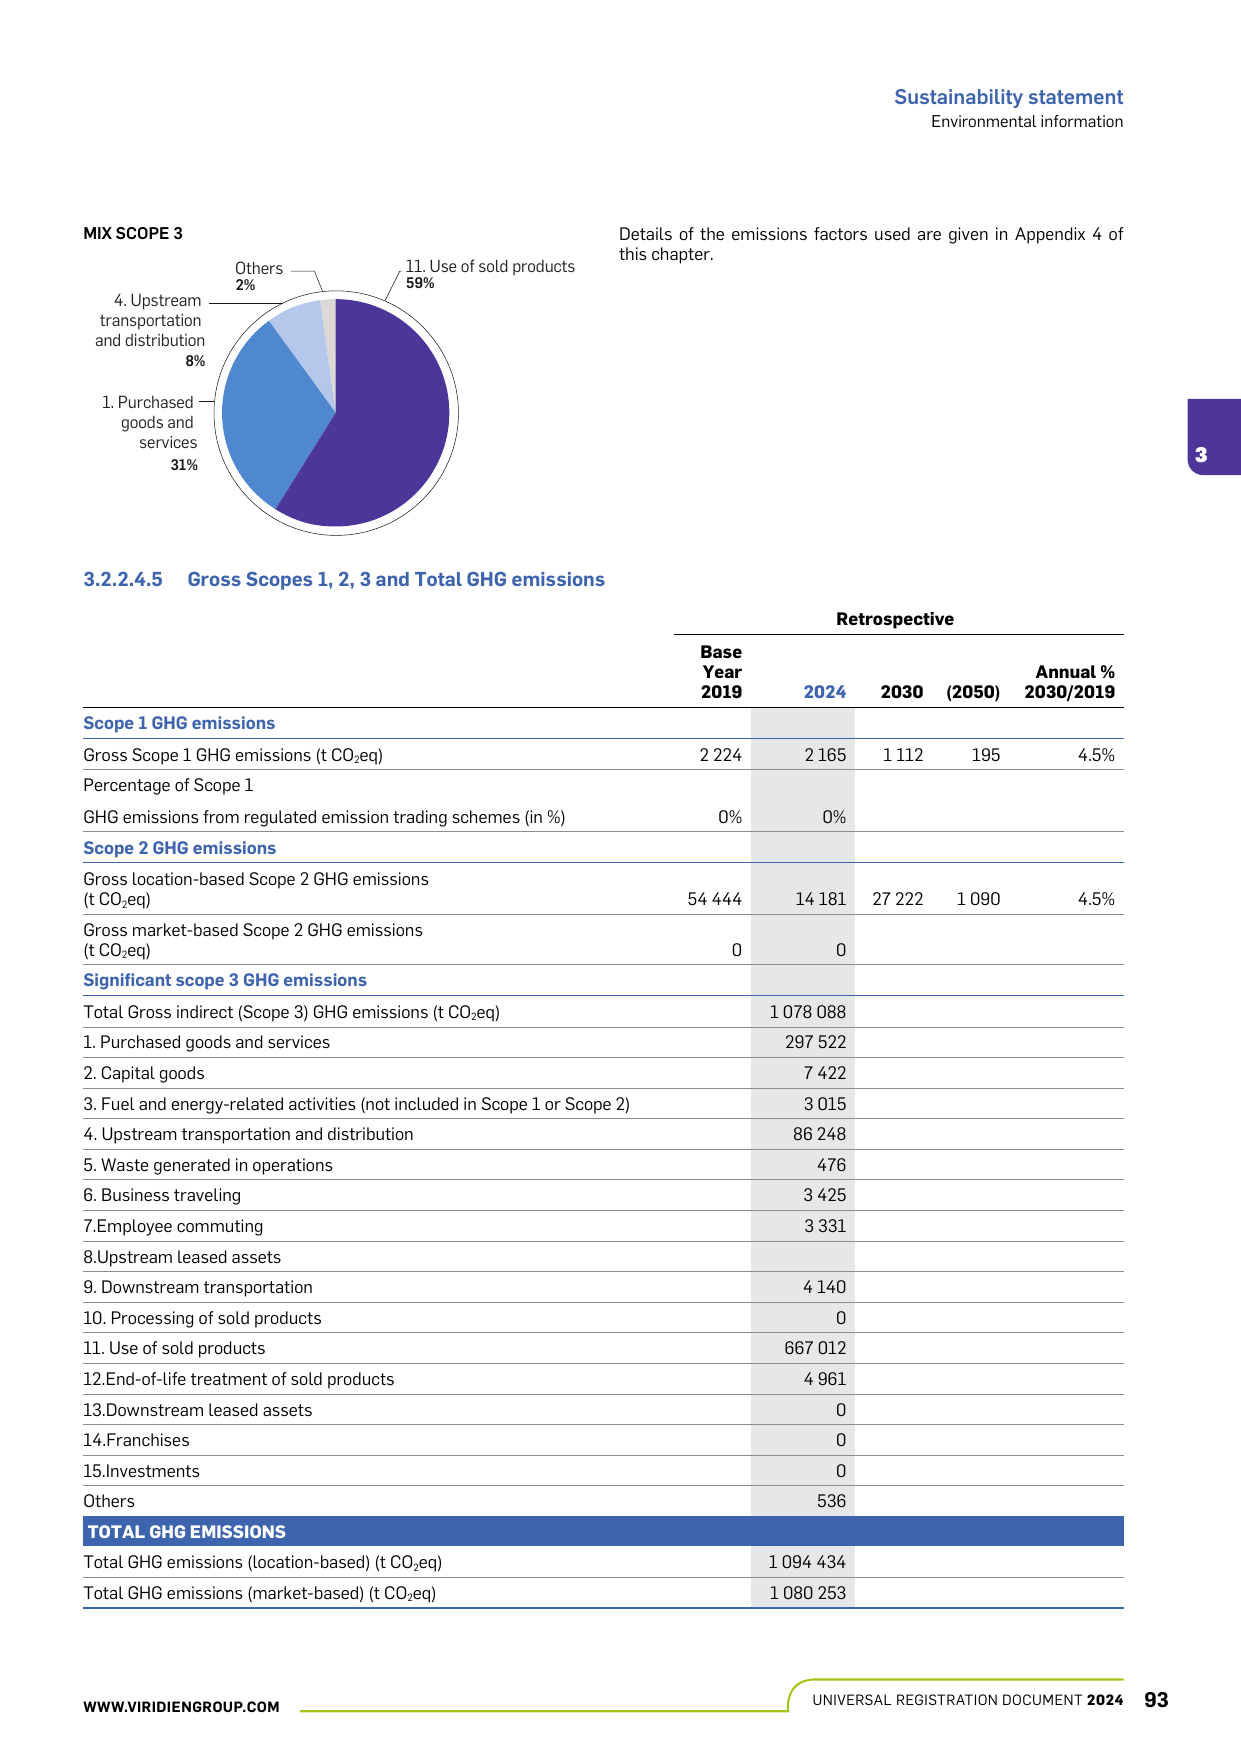Click the page number '93'
The width and height of the screenshot is (1241, 1754).
(1156, 1700)
